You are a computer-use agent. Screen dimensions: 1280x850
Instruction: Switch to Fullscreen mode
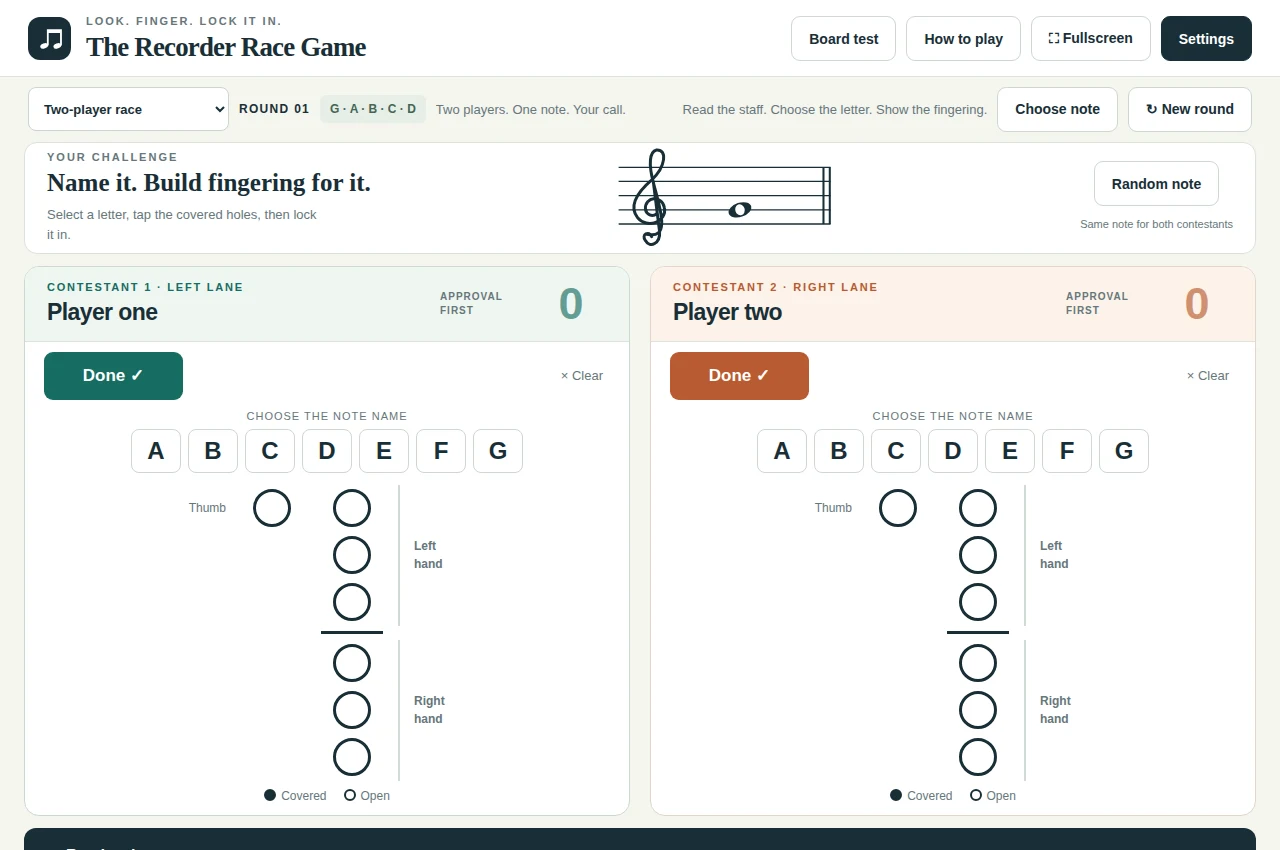pos(1091,39)
